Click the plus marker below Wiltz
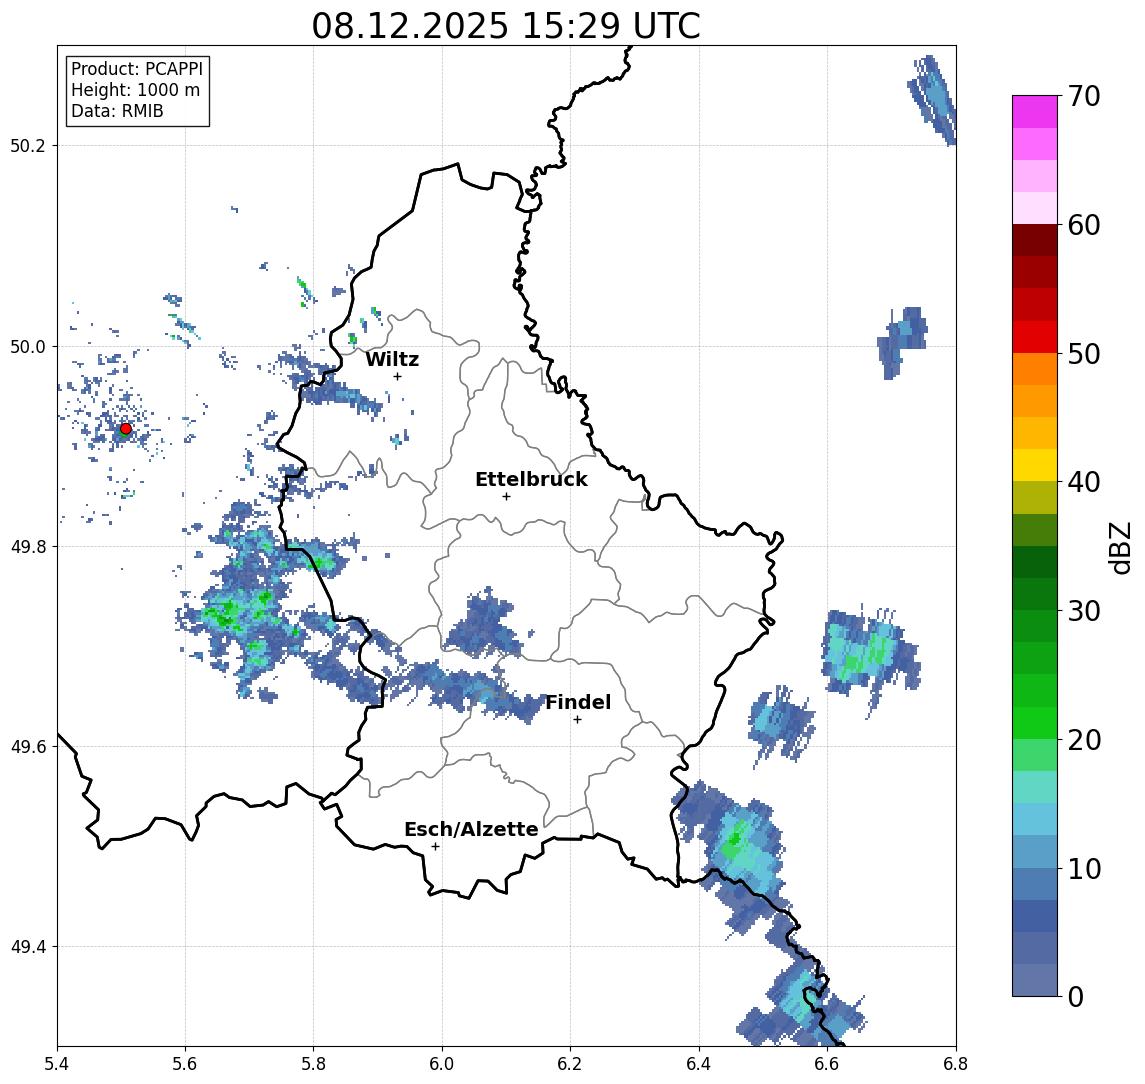The width and height of the screenshot is (1145, 1084). [397, 376]
